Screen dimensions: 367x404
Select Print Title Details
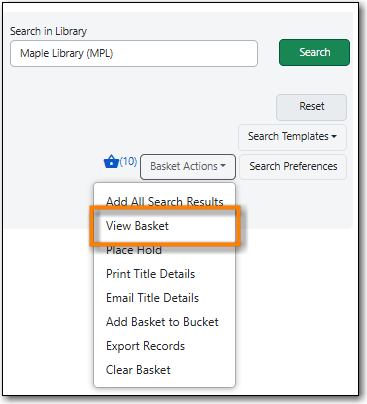pos(164,274)
